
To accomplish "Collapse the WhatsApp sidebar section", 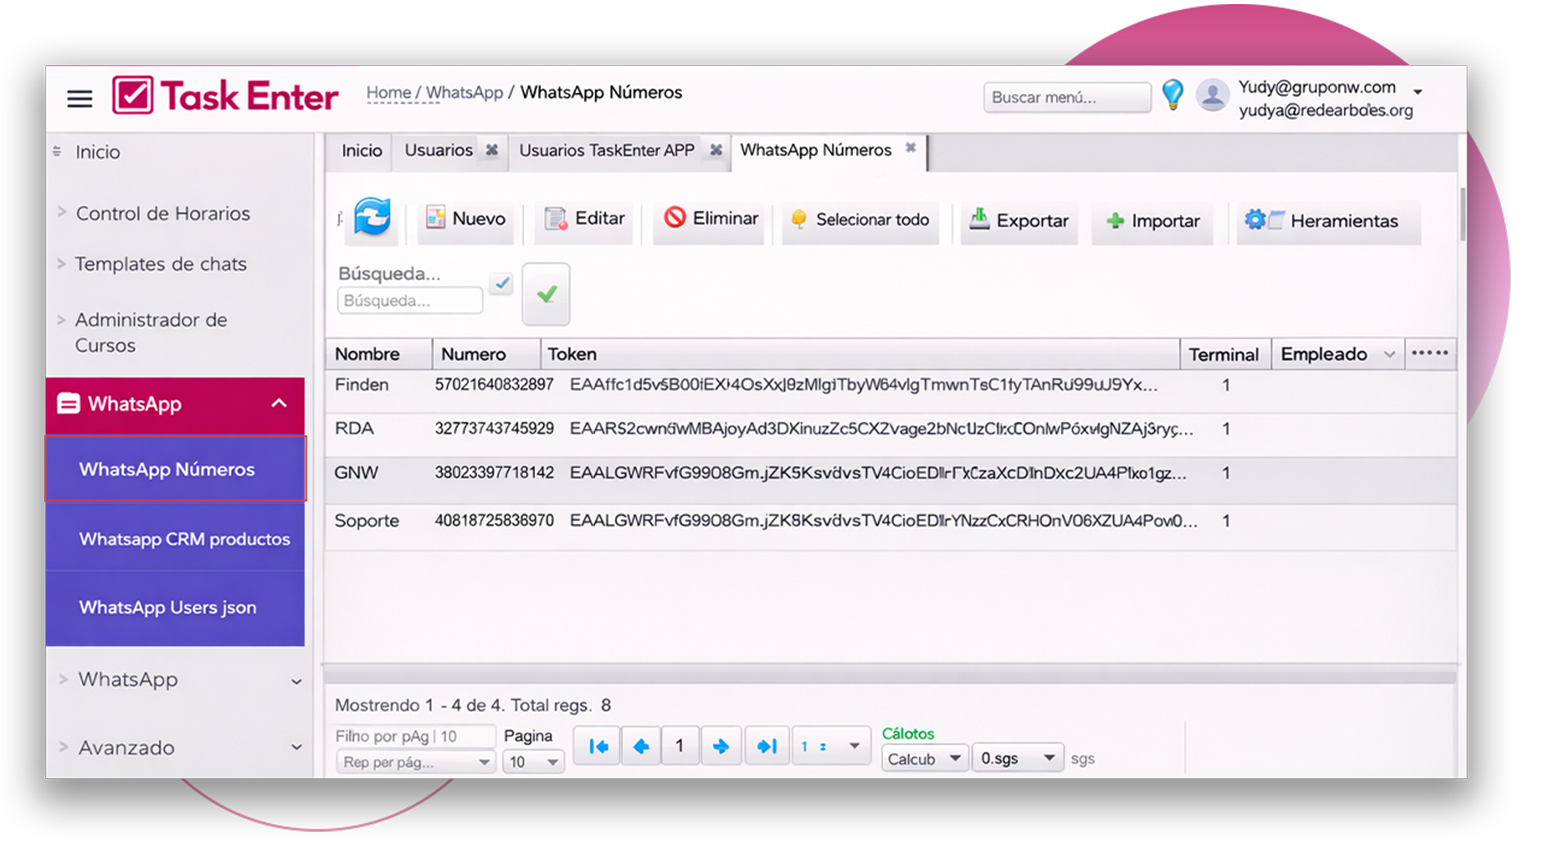I will (279, 404).
